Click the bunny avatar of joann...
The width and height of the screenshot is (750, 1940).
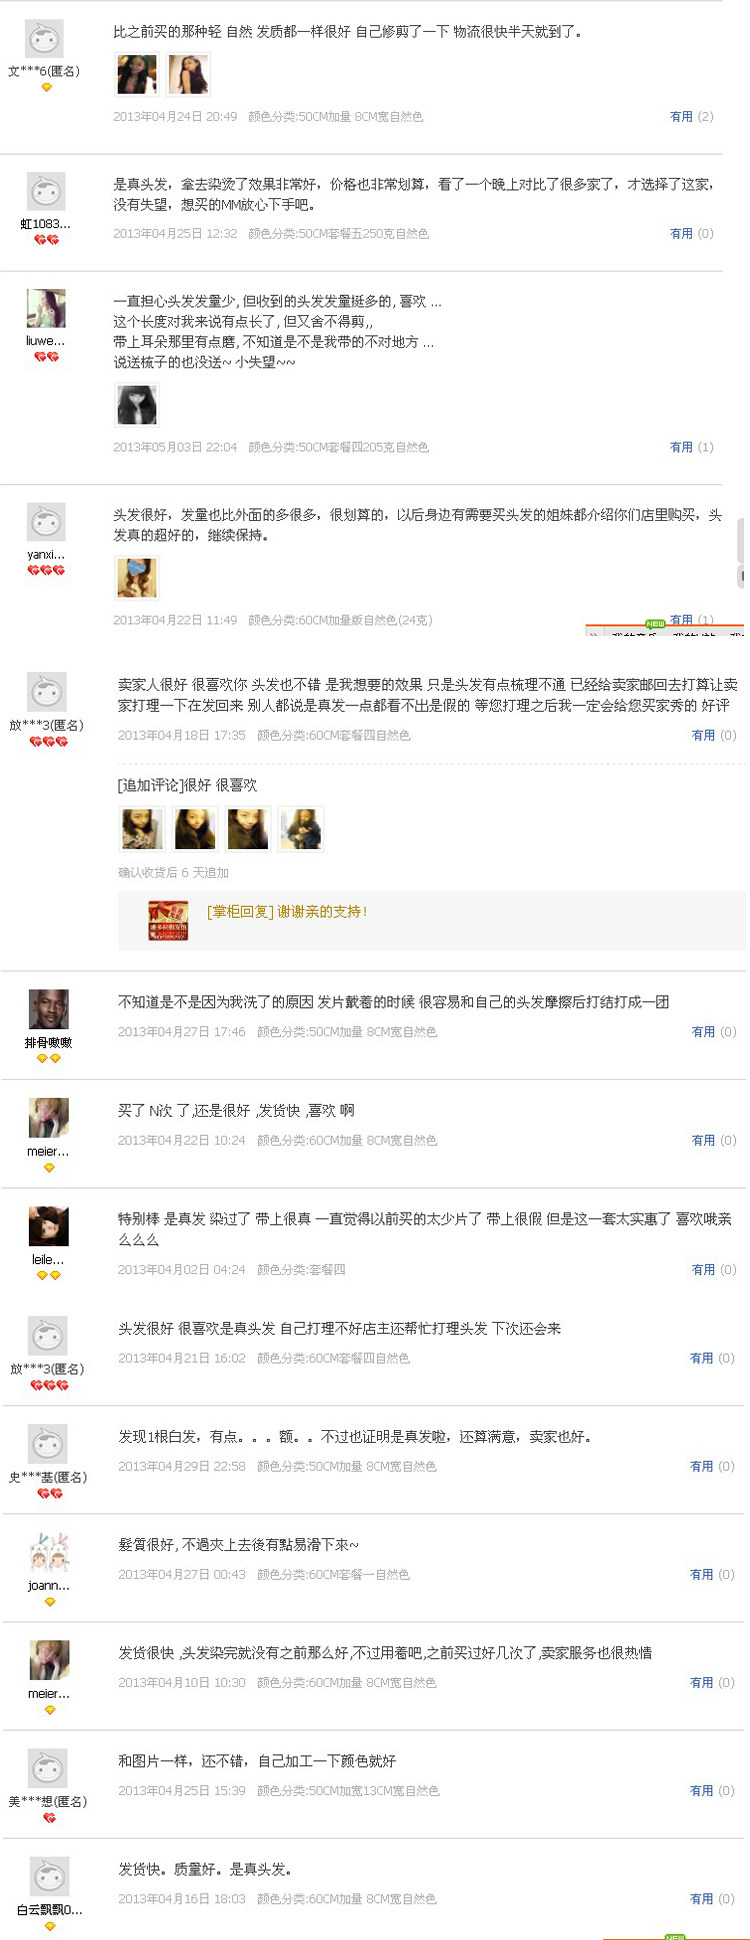click(x=48, y=1552)
